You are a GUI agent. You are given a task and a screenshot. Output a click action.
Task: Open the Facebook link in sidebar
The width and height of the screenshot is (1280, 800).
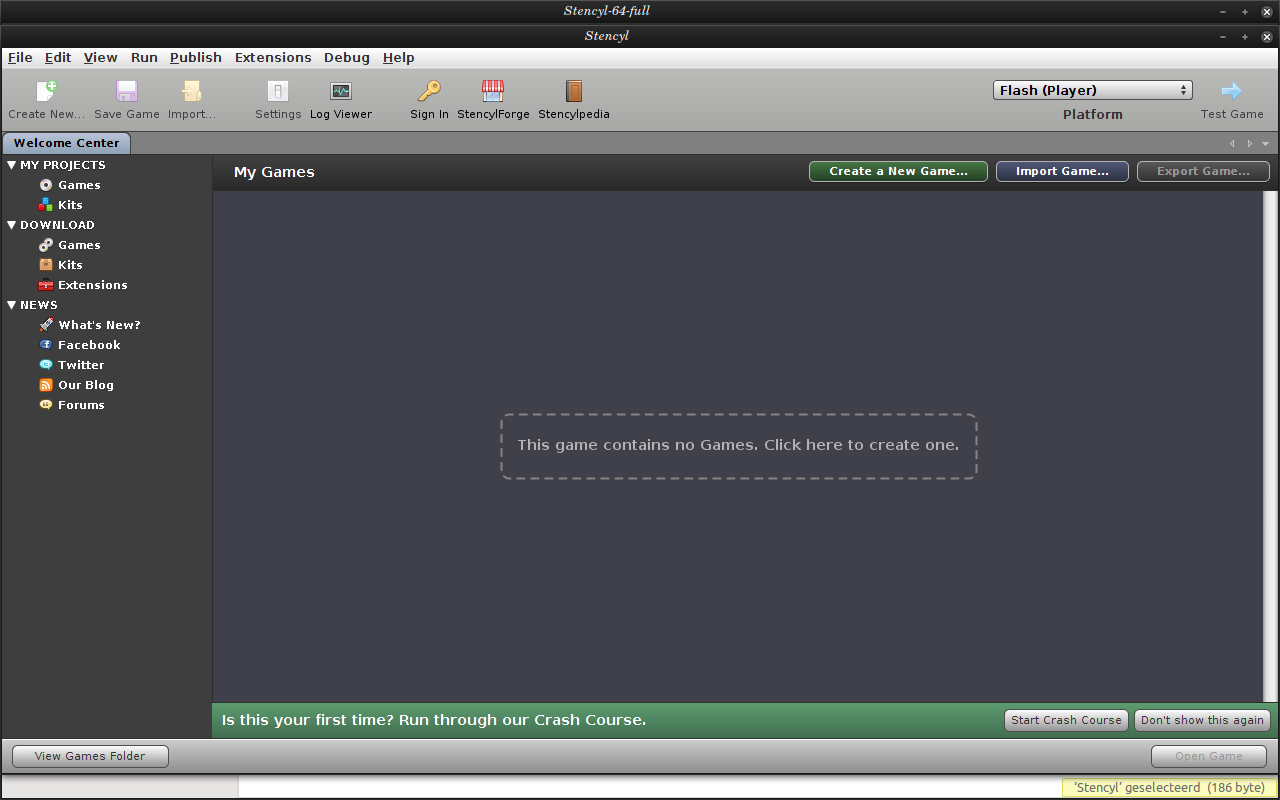pos(89,345)
